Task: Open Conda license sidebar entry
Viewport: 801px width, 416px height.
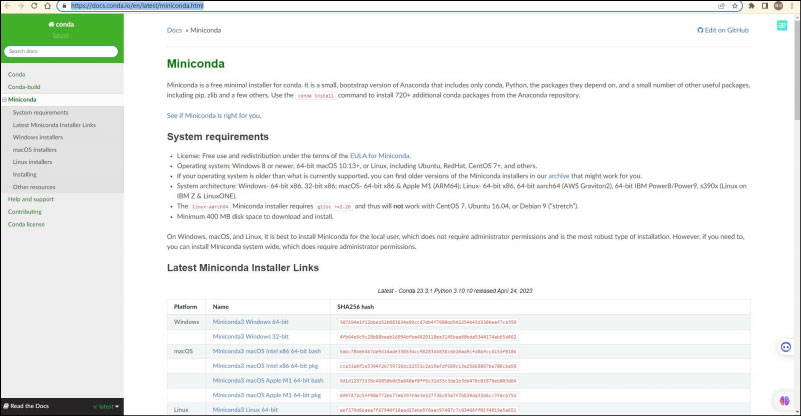Action: [26, 224]
